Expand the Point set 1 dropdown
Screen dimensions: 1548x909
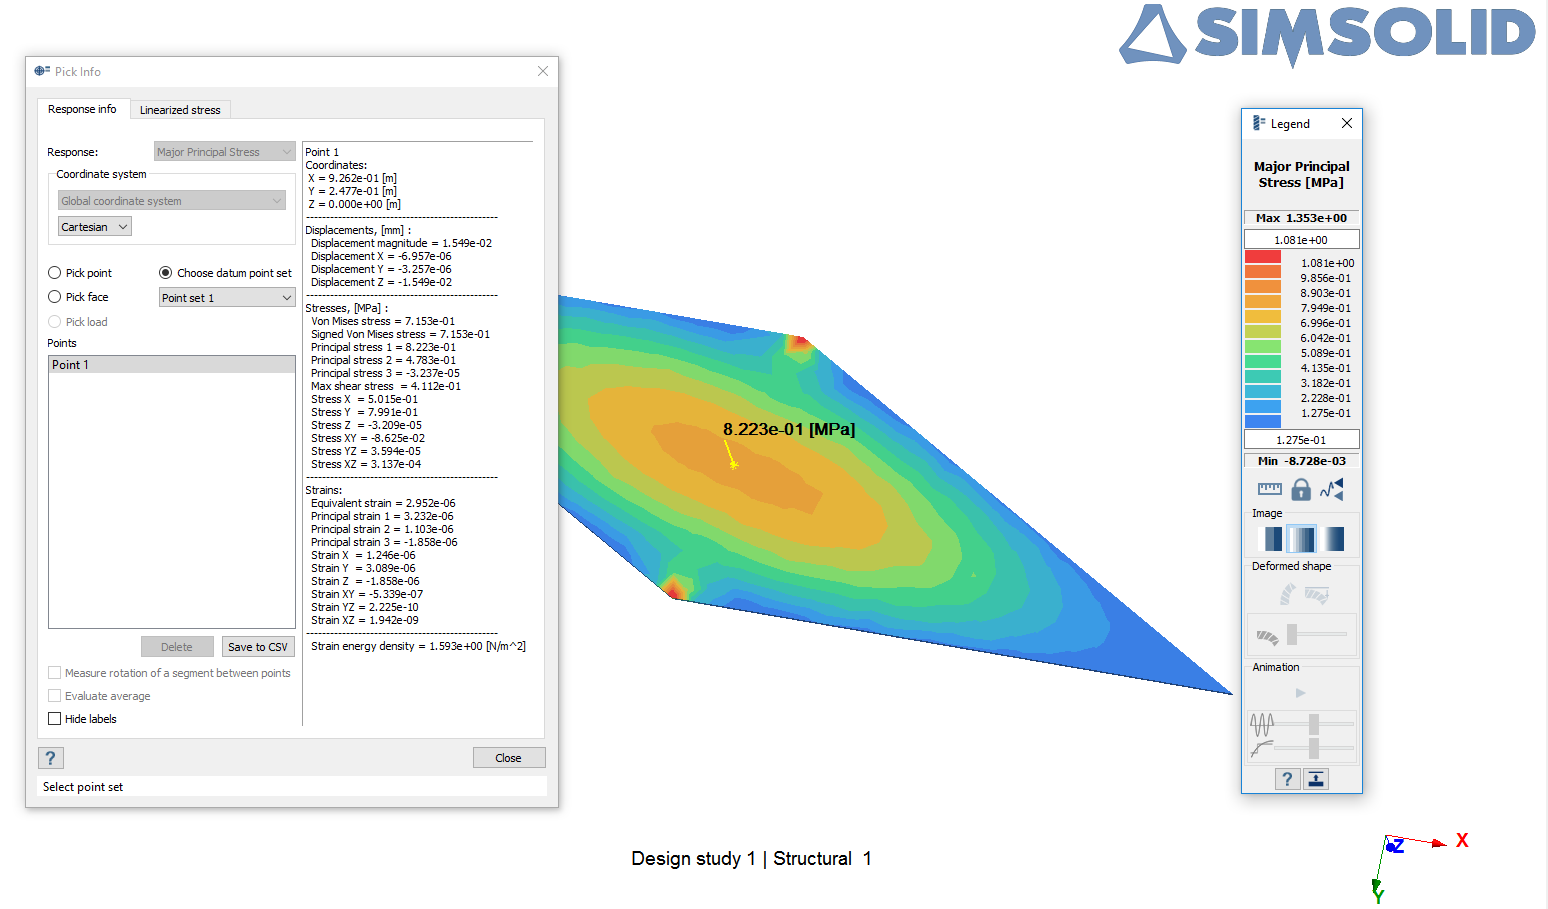(x=227, y=298)
